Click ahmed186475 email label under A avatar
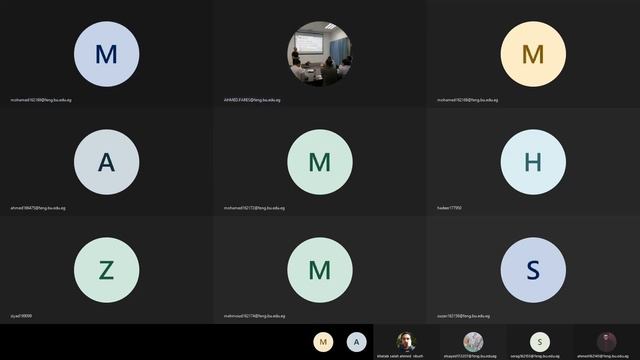This screenshot has height=360, width=640. coord(38,208)
